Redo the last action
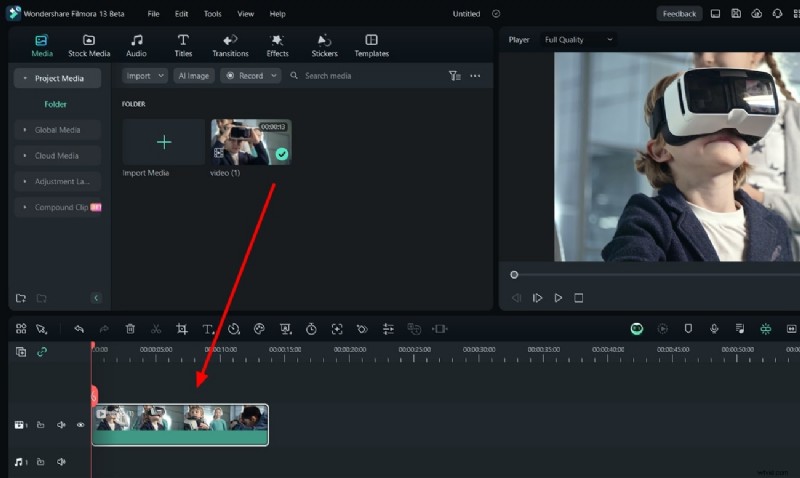The image size is (800, 478). tap(104, 329)
